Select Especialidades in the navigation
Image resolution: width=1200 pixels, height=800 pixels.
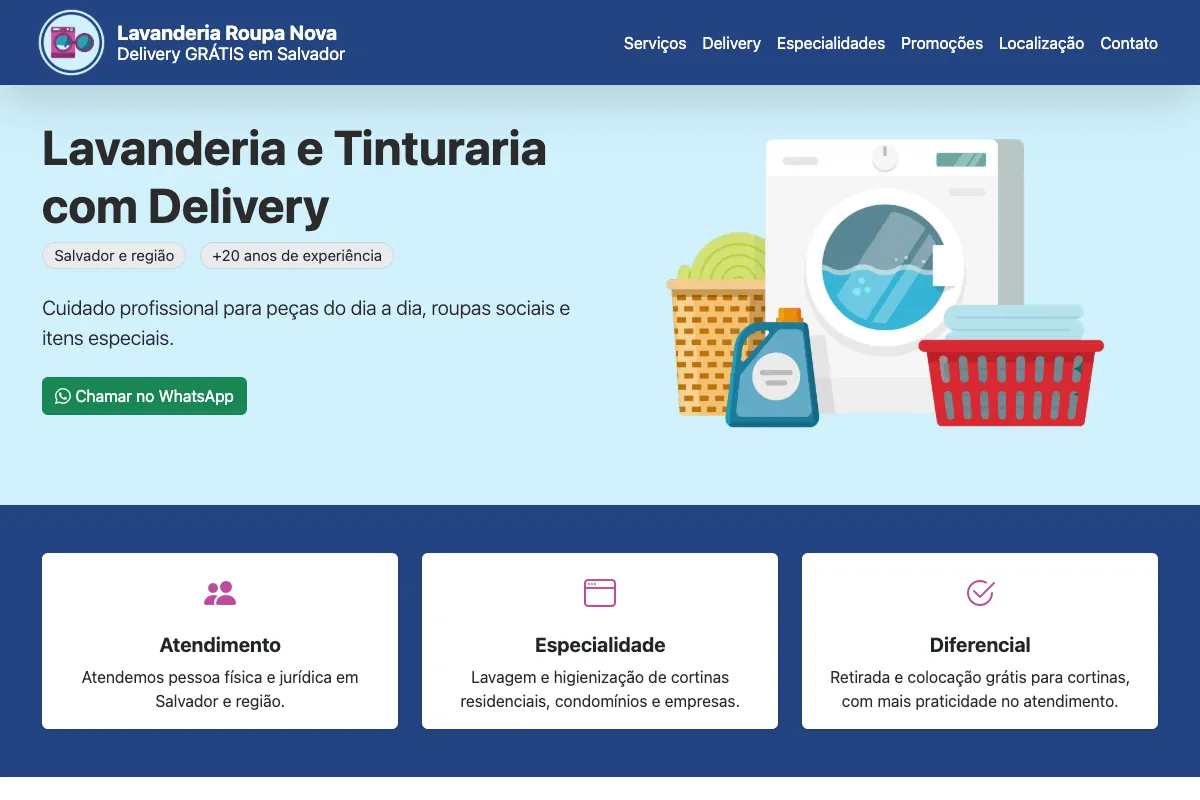pos(831,44)
